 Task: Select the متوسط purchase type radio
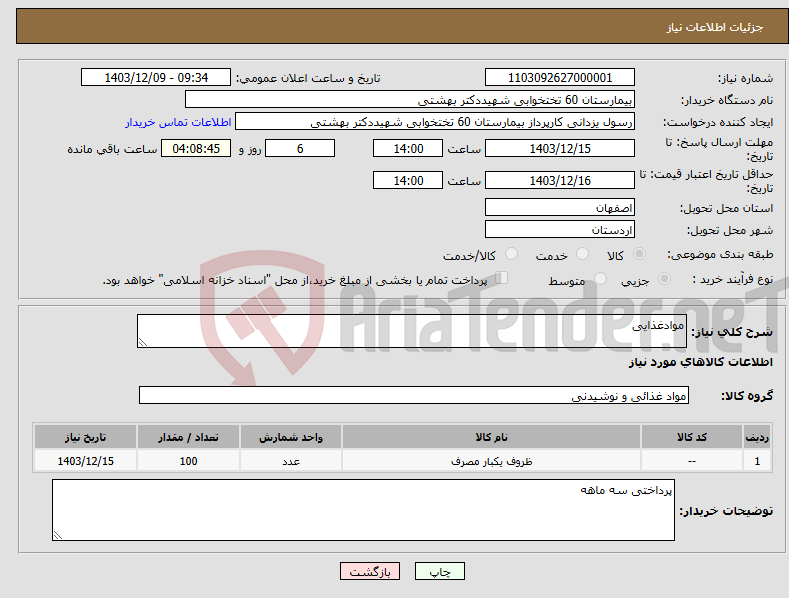point(600,279)
